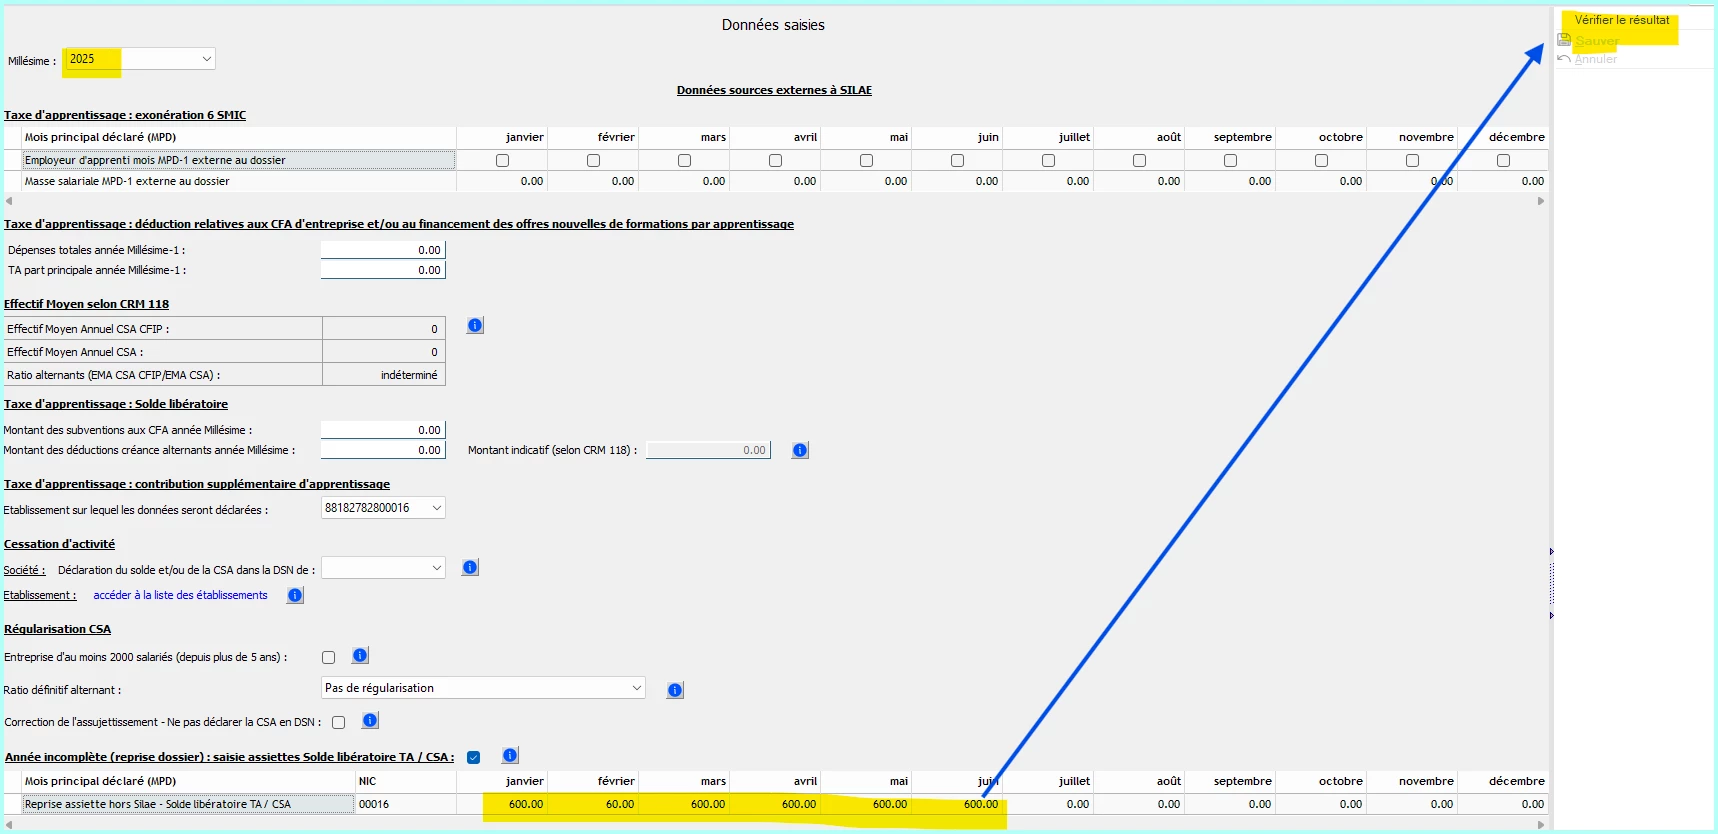
Task: Open info icon beside Effectif Moyen Annuel CSA CFIP
Action: click(x=475, y=325)
